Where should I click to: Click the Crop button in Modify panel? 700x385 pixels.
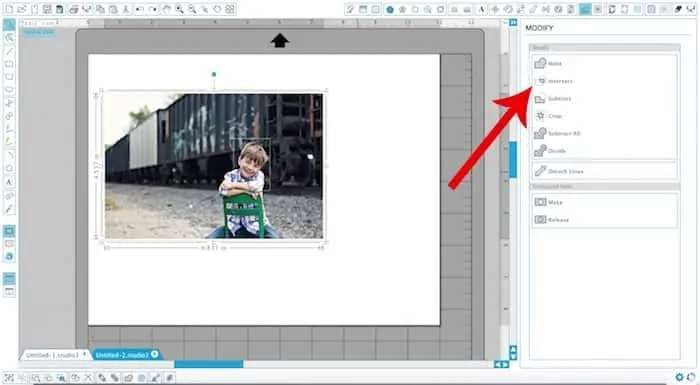604,116
